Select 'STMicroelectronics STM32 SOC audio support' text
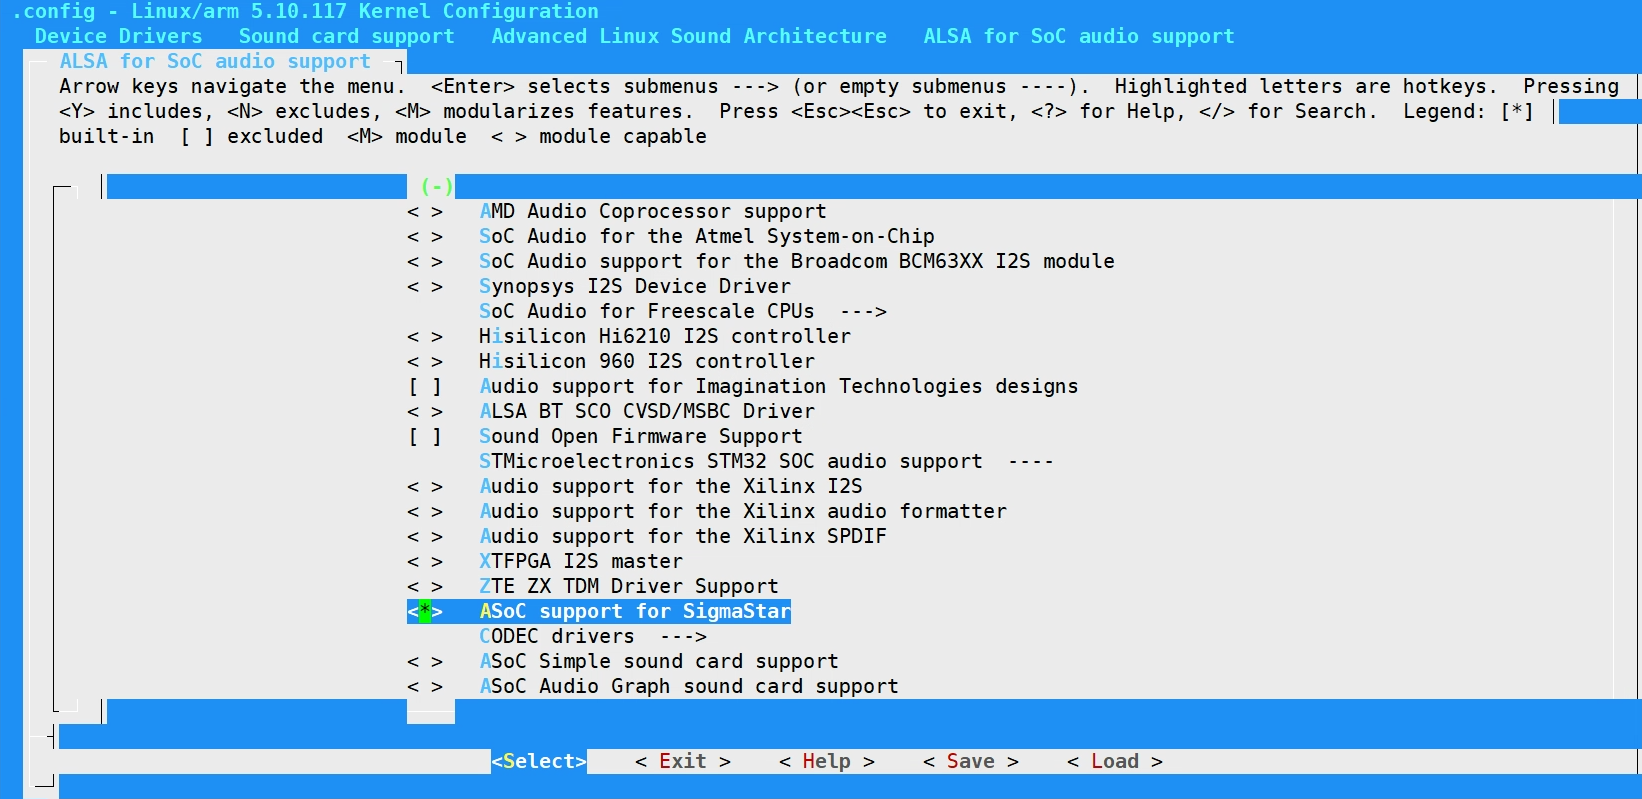The width and height of the screenshot is (1642, 799). [731, 461]
